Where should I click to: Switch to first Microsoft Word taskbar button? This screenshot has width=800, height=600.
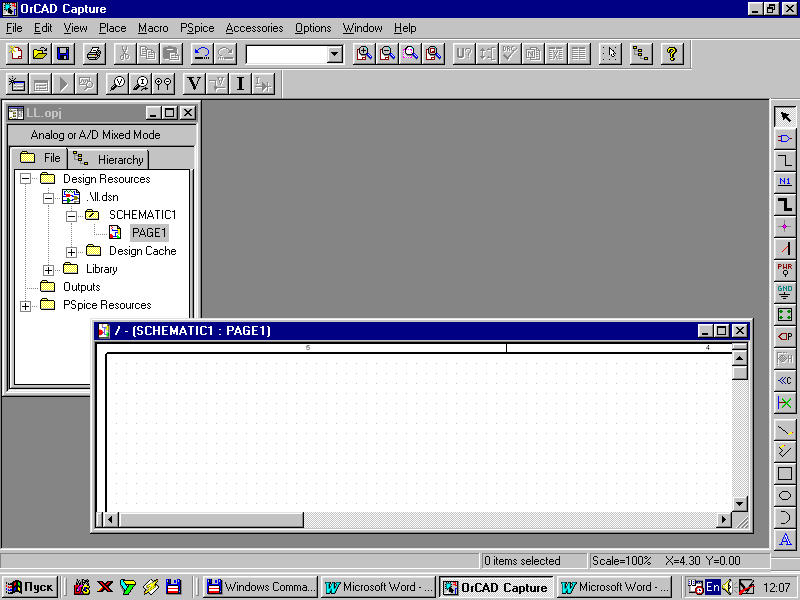[x=379, y=587]
